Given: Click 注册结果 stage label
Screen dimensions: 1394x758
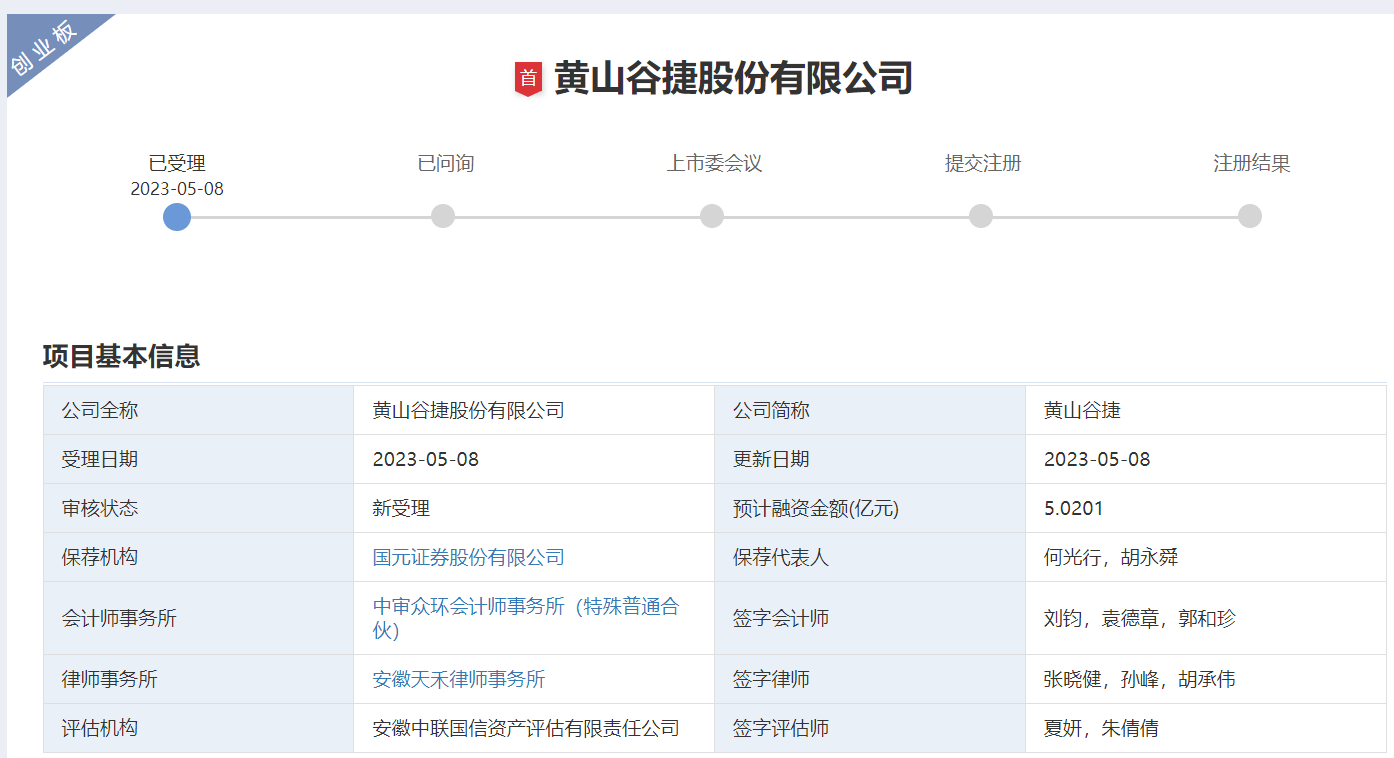Looking at the screenshot, I should click(1252, 163).
